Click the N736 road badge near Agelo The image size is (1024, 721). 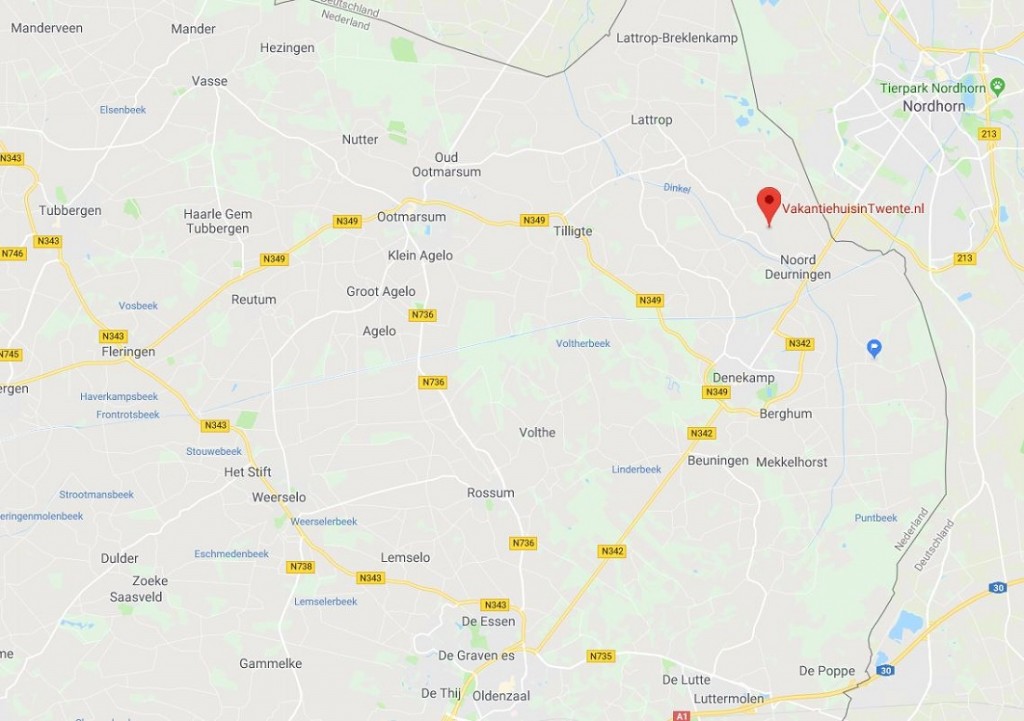click(422, 315)
